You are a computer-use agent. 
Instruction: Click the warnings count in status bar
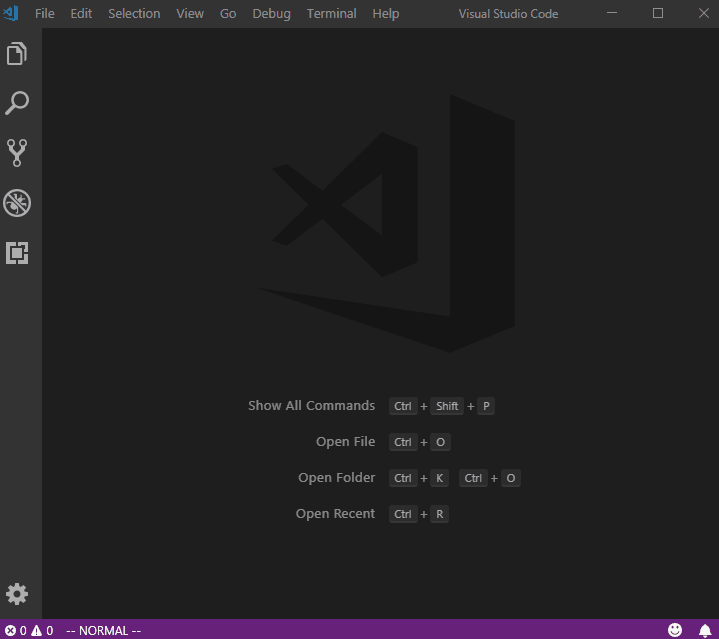pos(42,631)
